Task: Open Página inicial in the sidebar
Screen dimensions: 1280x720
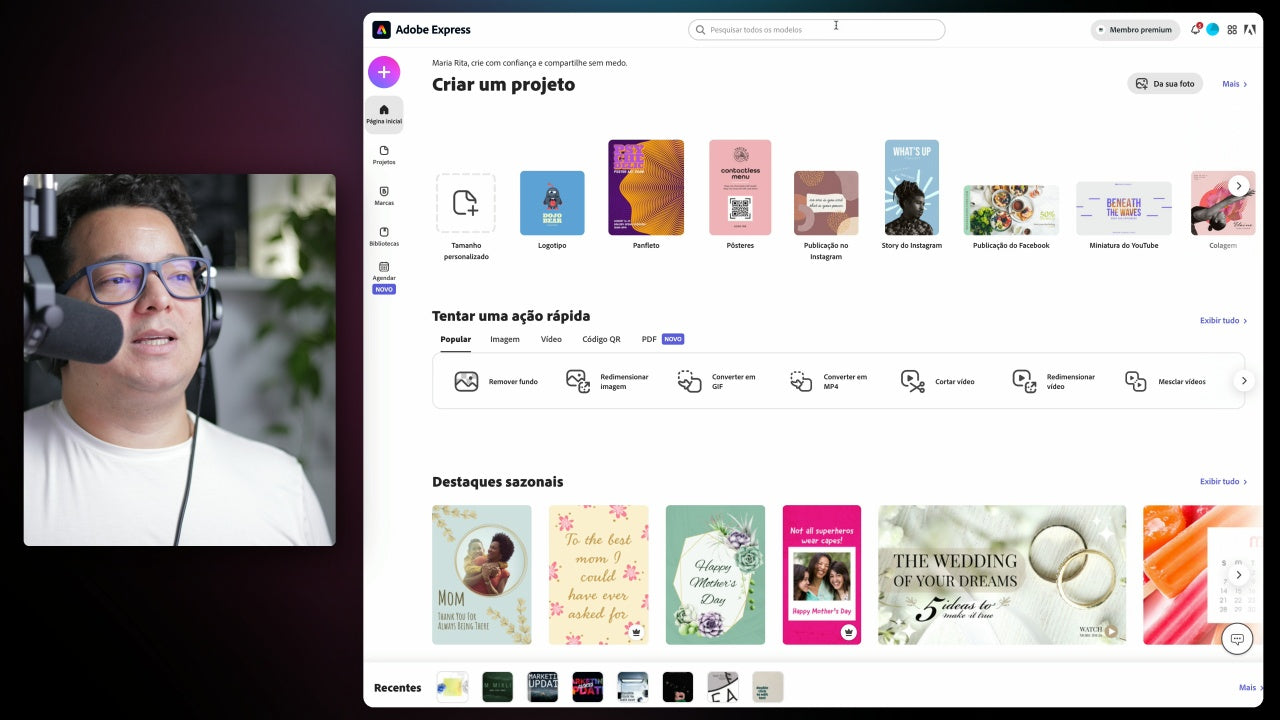Action: [x=384, y=115]
